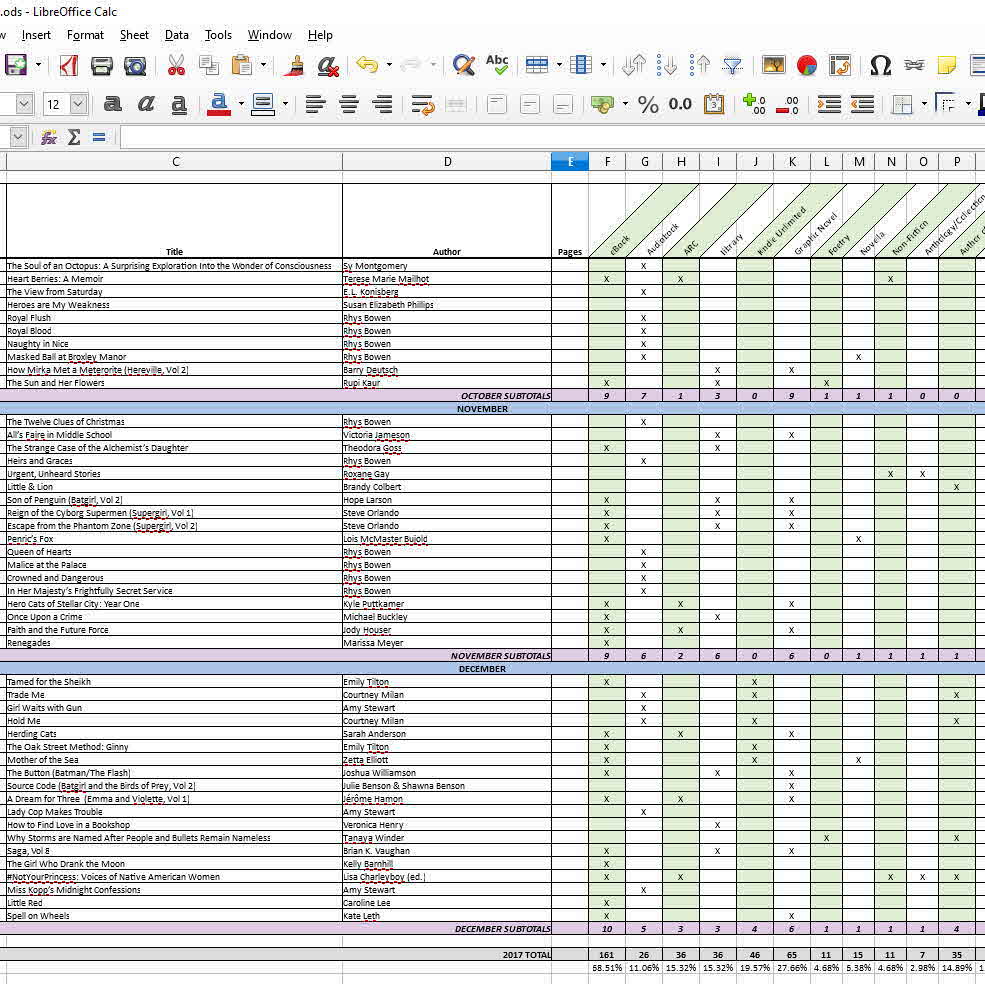Click the Cut scissors icon
The width and height of the screenshot is (985, 985).
(176, 66)
